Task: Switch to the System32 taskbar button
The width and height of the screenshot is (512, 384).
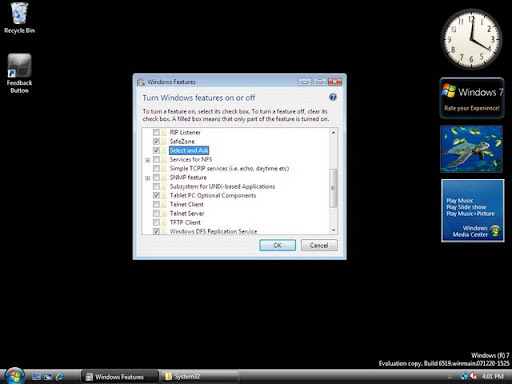Action: pos(199,377)
